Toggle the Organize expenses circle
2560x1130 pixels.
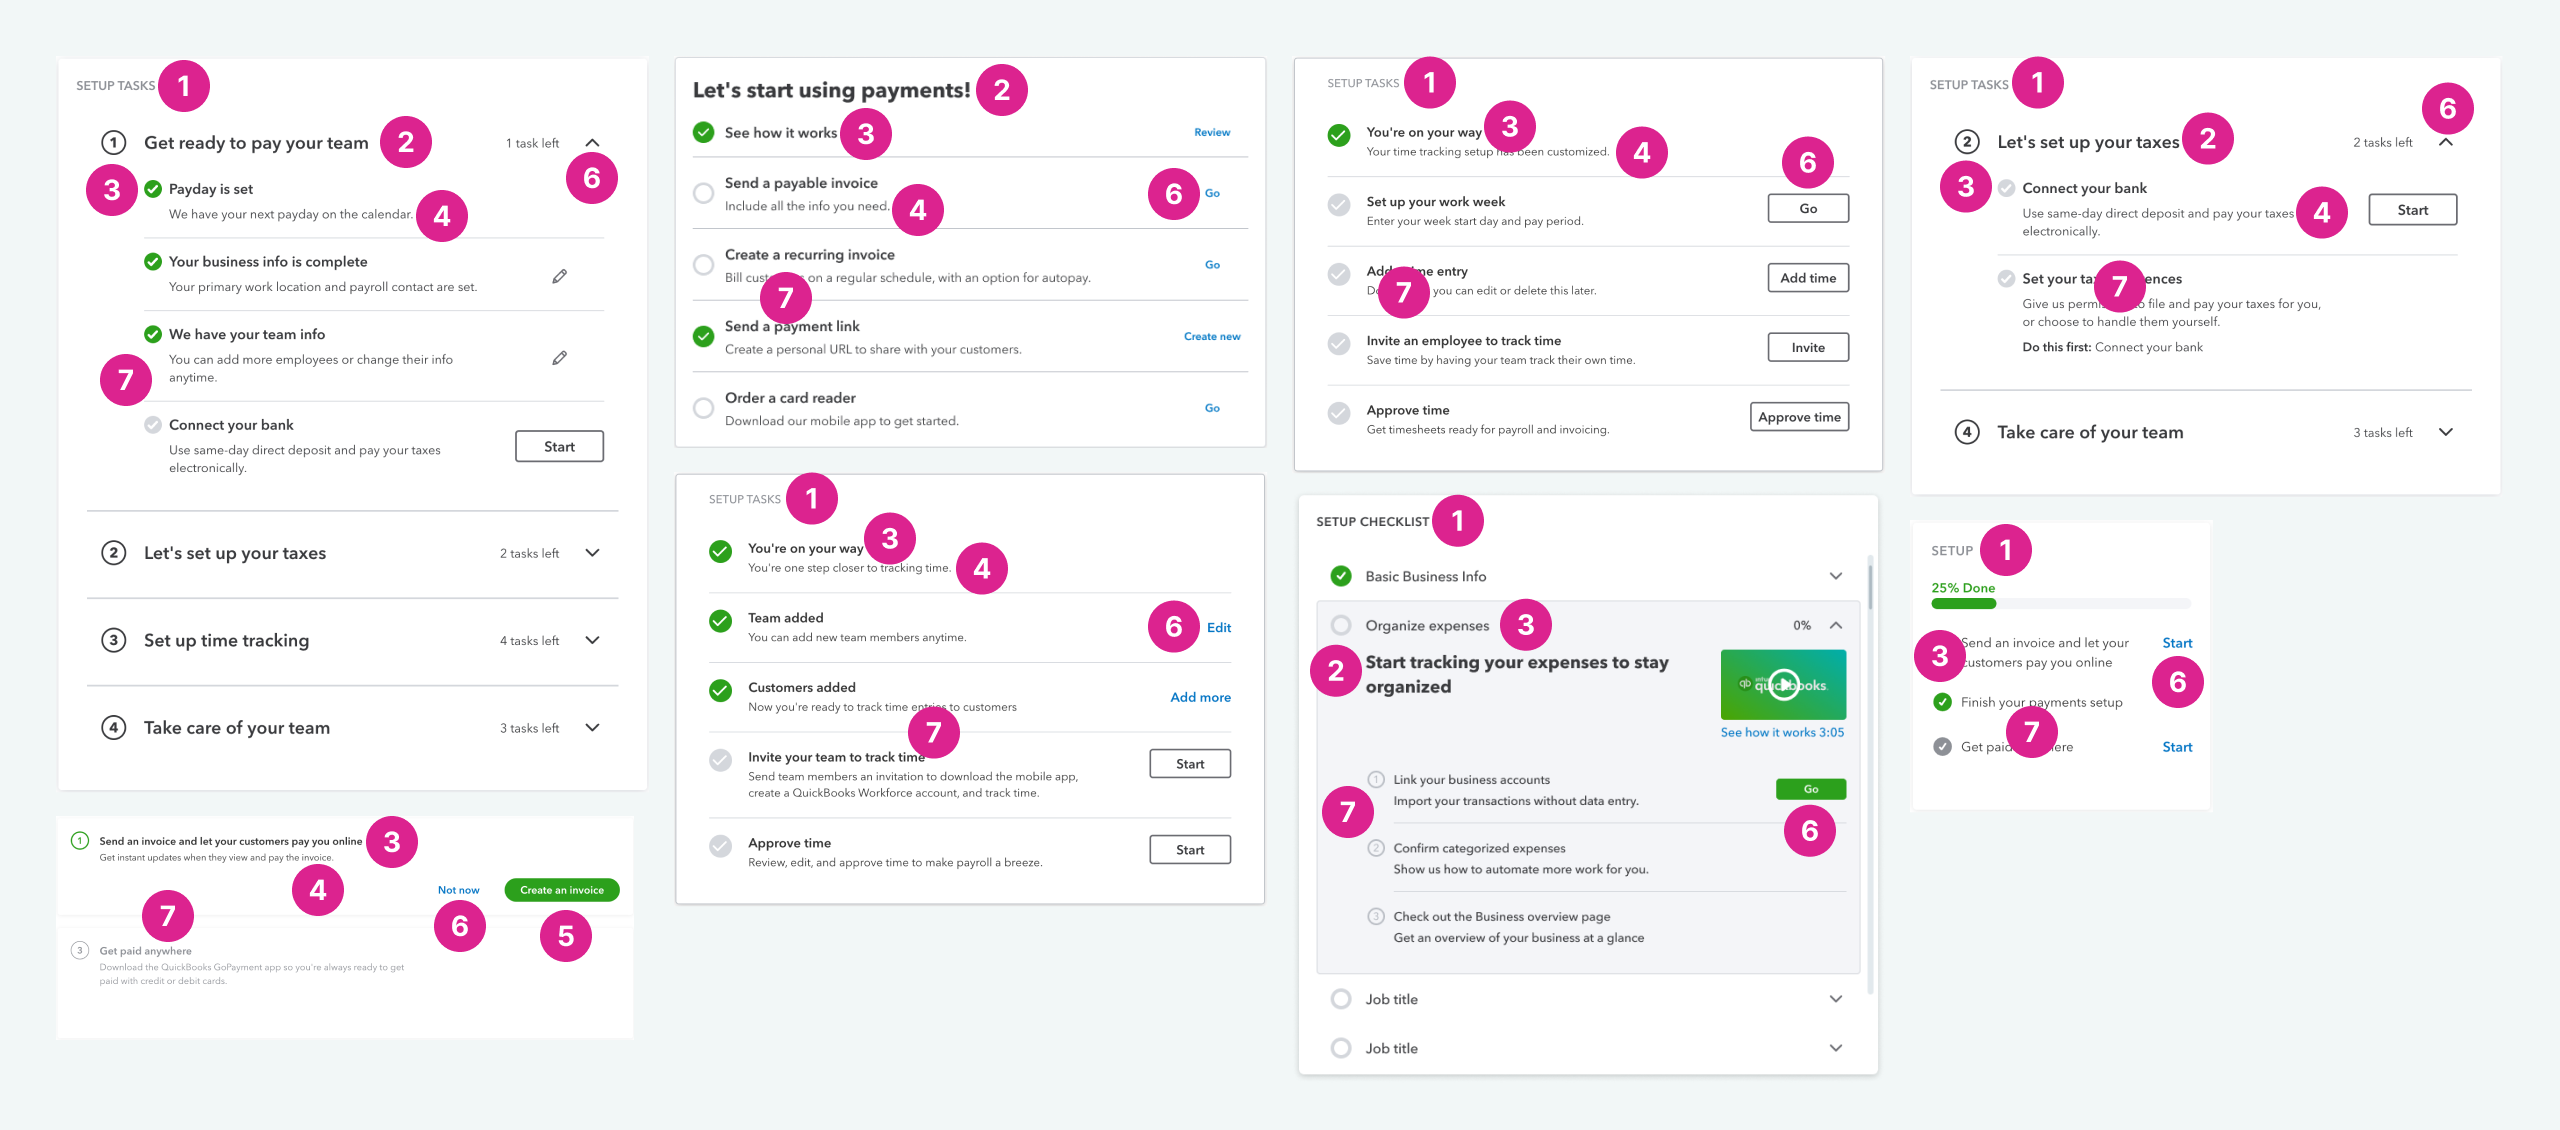point(1341,625)
